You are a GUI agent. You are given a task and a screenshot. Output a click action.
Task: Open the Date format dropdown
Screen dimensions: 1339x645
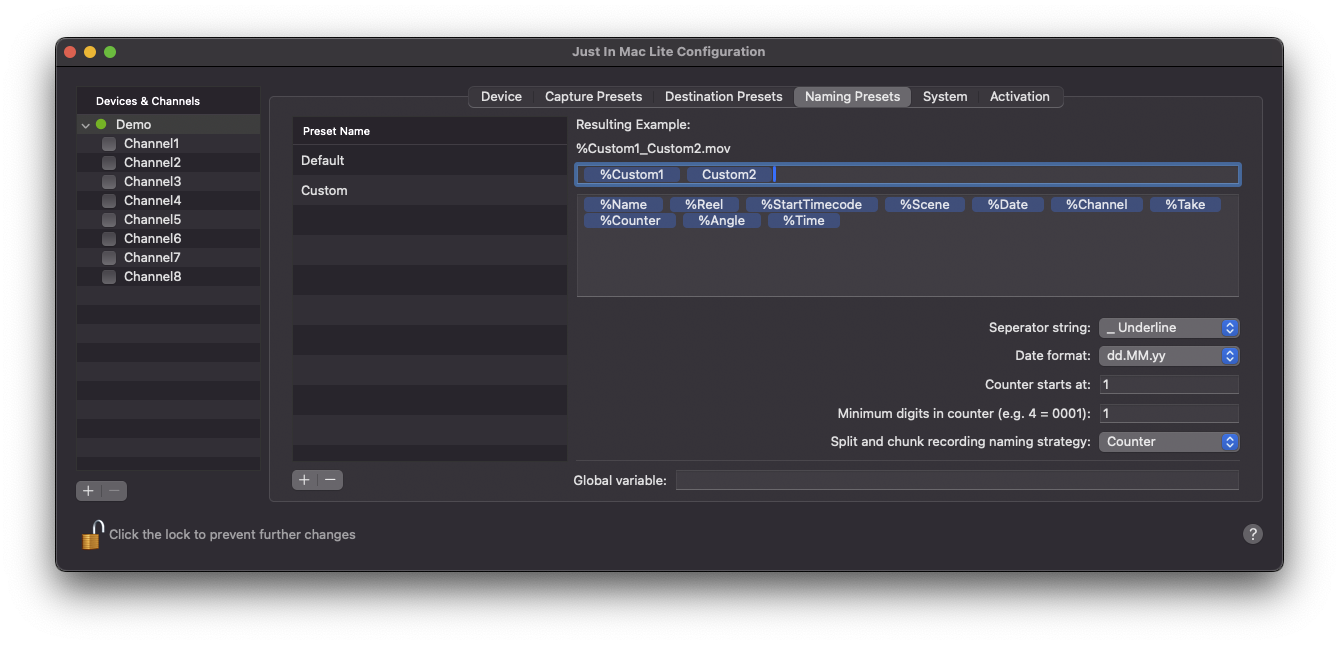pos(1169,355)
